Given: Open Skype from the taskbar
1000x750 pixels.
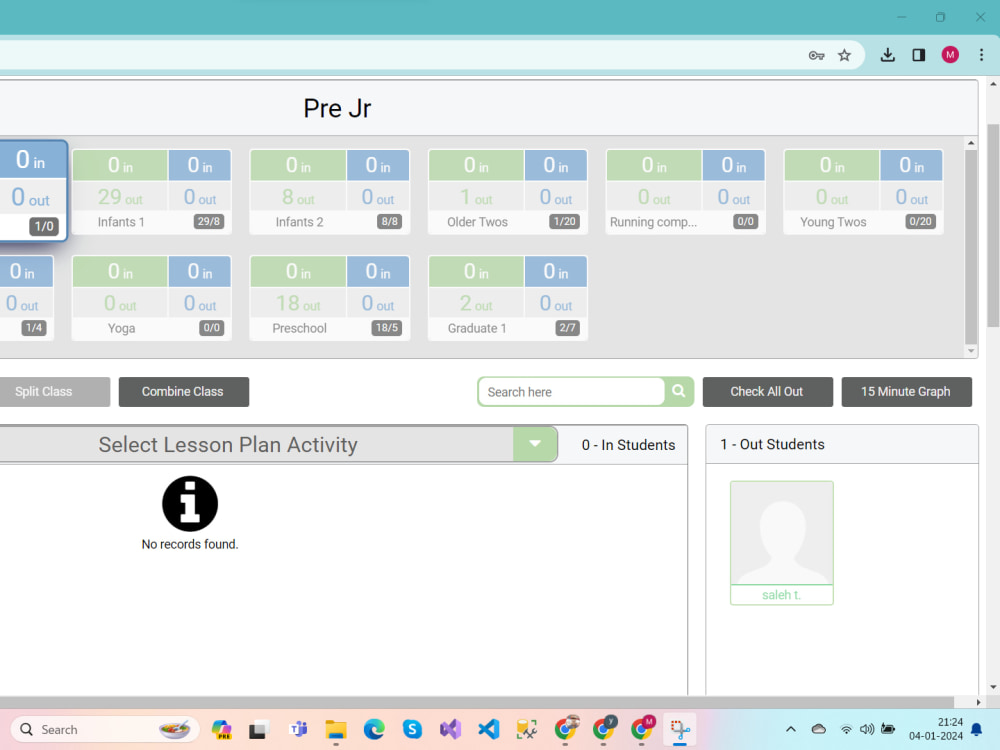Looking at the screenshot, I should pos(413,729).
